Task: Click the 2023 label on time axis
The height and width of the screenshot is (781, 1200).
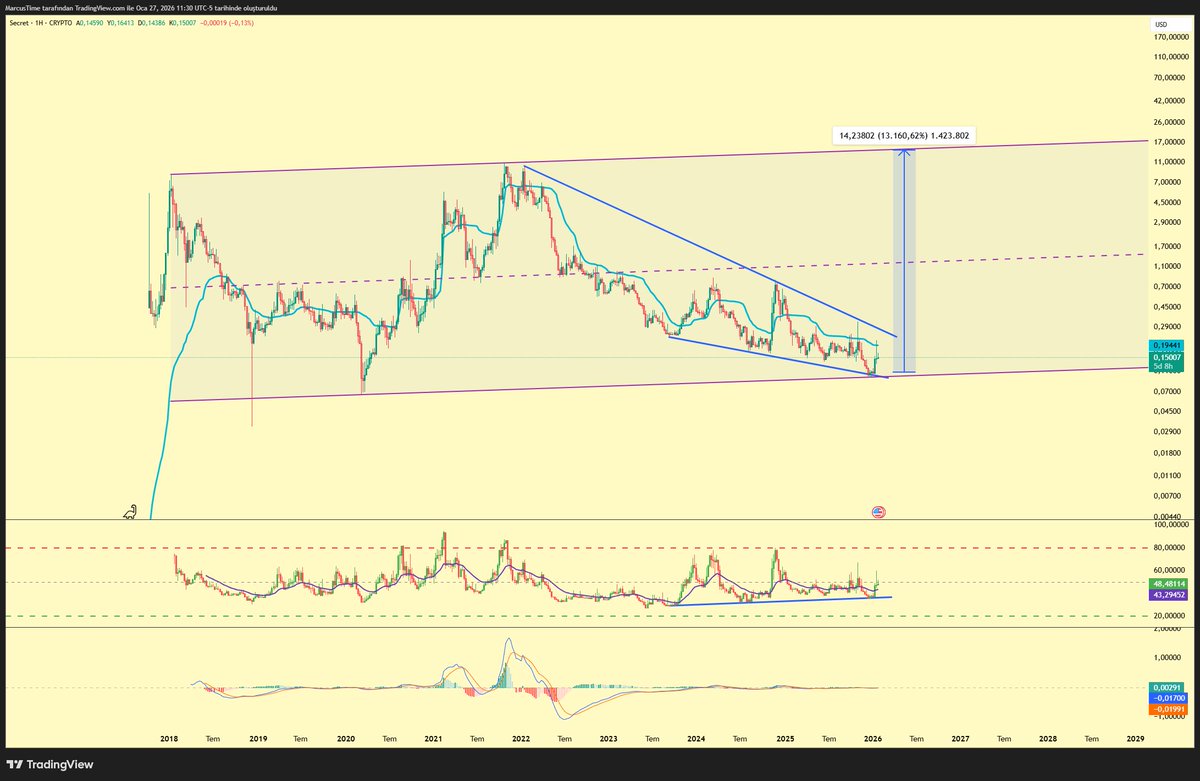Action: tap(609, 738)
